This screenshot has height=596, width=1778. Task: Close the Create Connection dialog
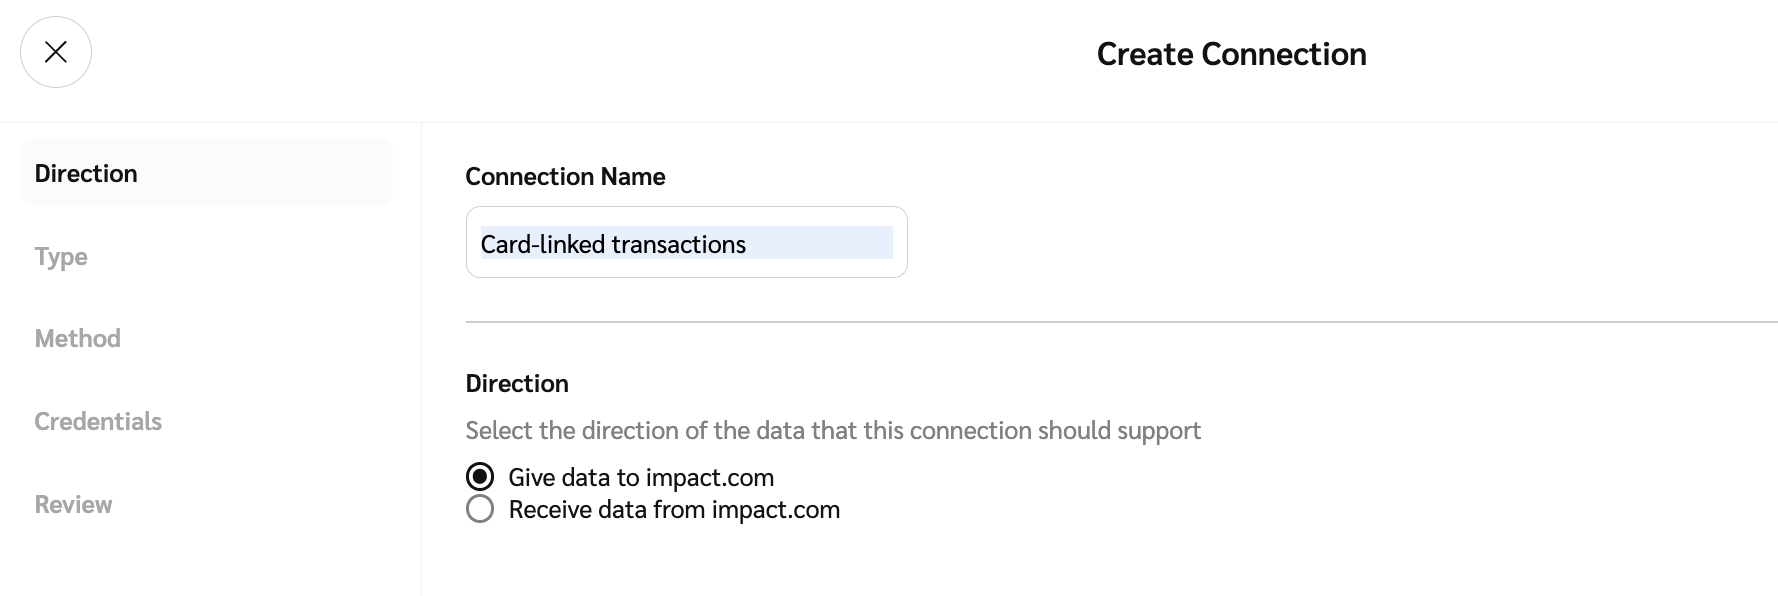point(56,52)
